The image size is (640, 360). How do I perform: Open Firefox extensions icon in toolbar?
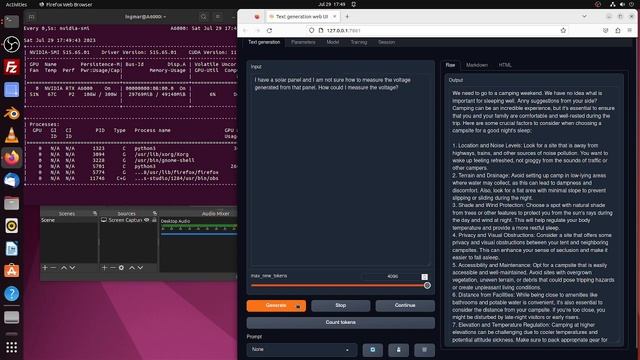coord(618,31)
